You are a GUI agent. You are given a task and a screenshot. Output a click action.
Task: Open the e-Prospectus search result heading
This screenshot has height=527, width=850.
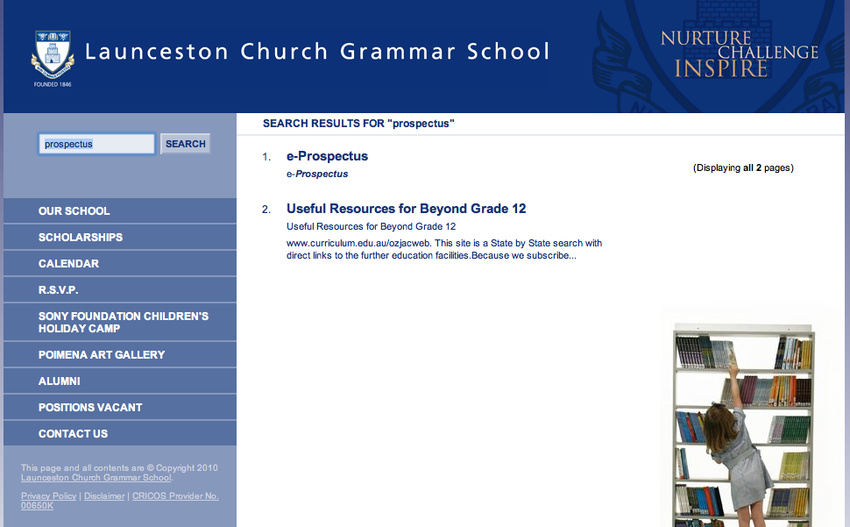tap(327, 156)
